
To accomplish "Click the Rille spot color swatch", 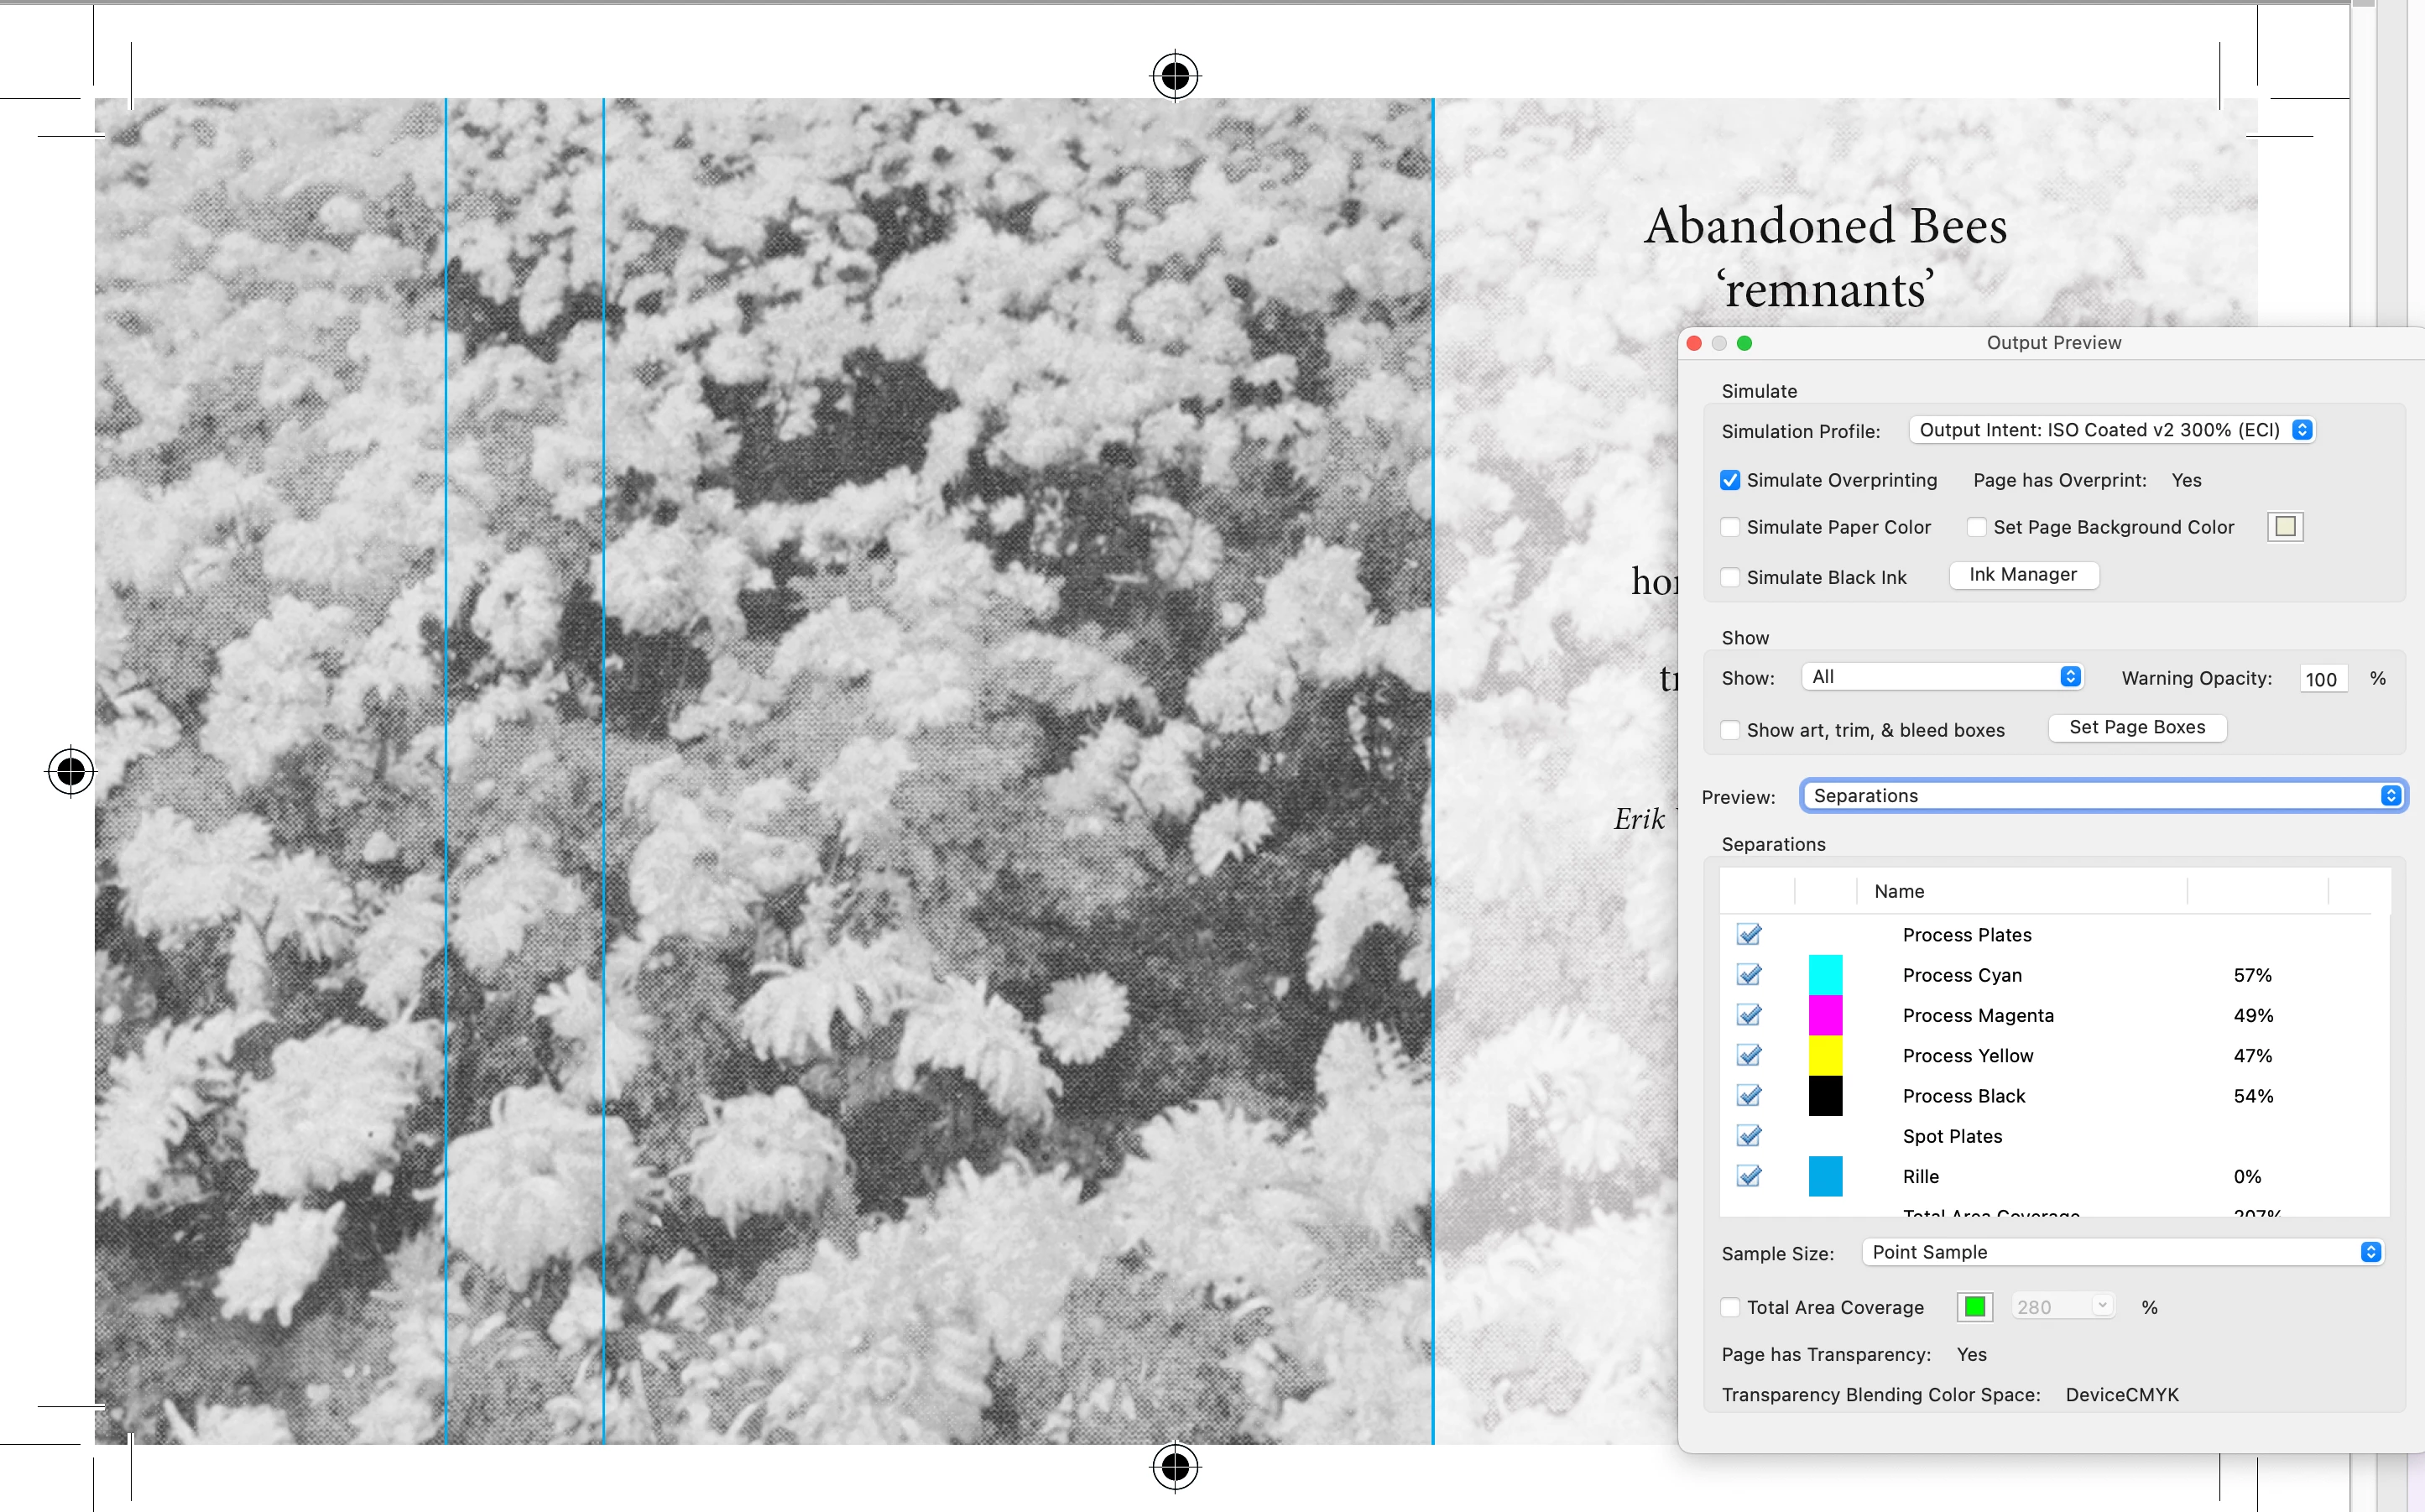I will (x=1825, y=1176).
